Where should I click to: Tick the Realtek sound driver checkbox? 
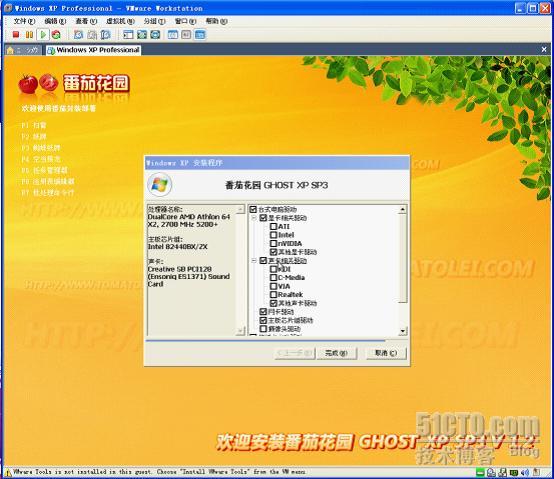[273, 295]
